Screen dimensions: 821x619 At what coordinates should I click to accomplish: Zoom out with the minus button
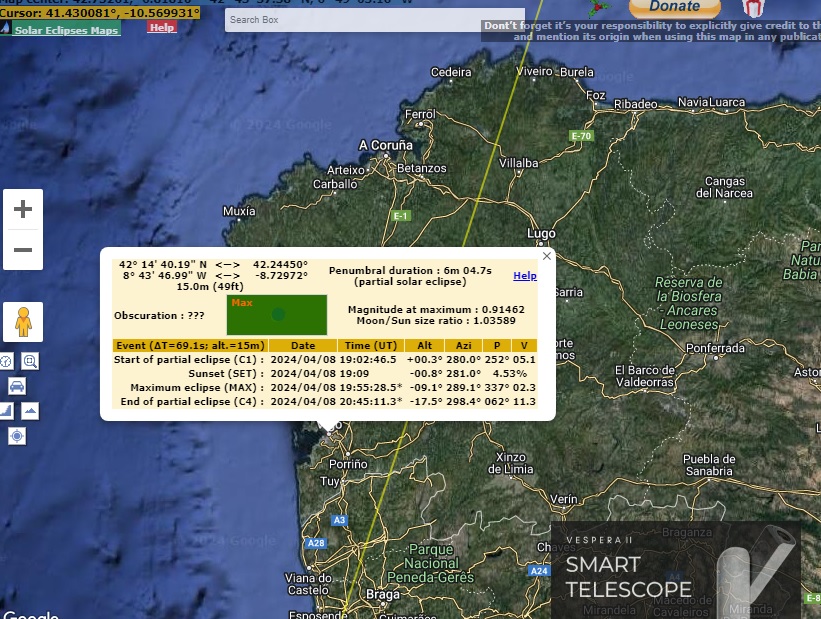point(23,250)
